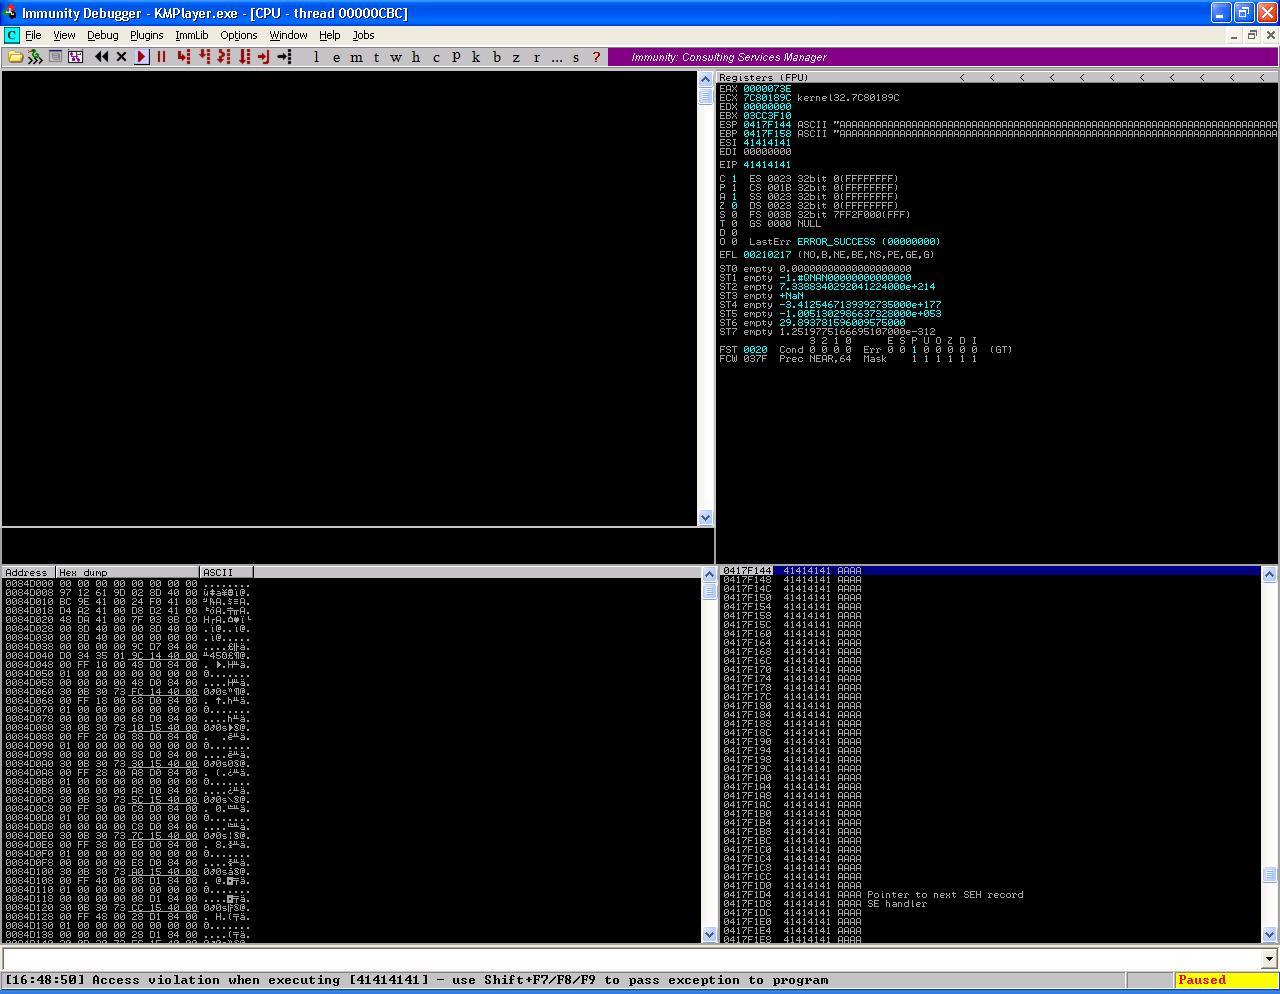Click the Execute till return icon
Image resolution: width=1280 pixels, height=994 pixels.
(263, 57)
